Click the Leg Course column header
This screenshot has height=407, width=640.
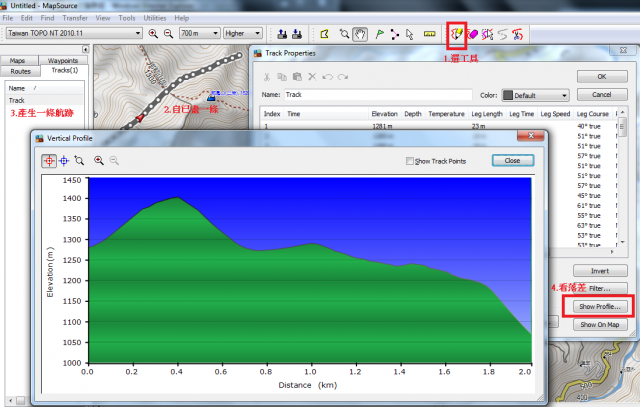(593, 114)
